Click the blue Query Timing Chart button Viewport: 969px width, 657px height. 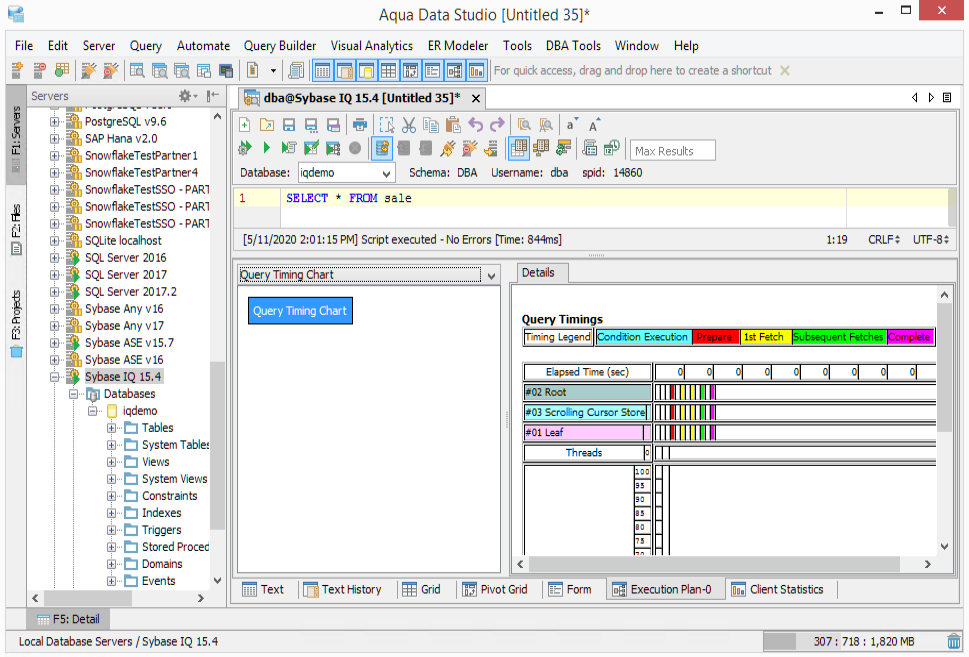click(300, 311)
